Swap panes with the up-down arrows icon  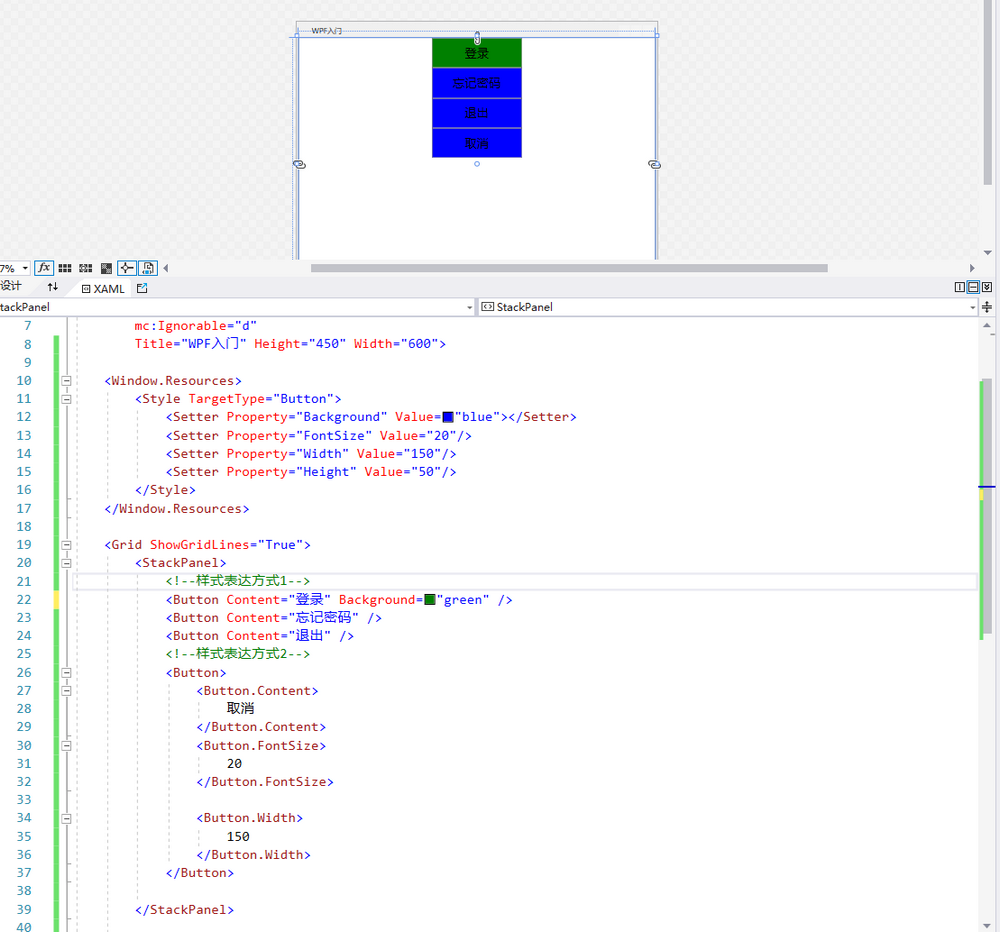(53, 287)
